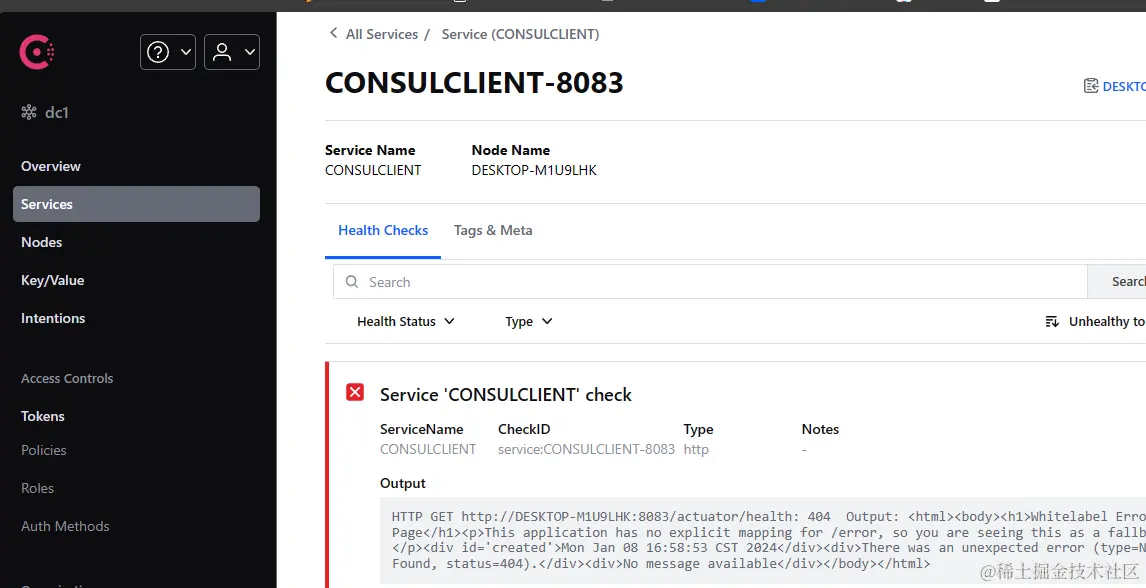Expand the Health Status filter
Screen dimensions: 1146x588
406,321
